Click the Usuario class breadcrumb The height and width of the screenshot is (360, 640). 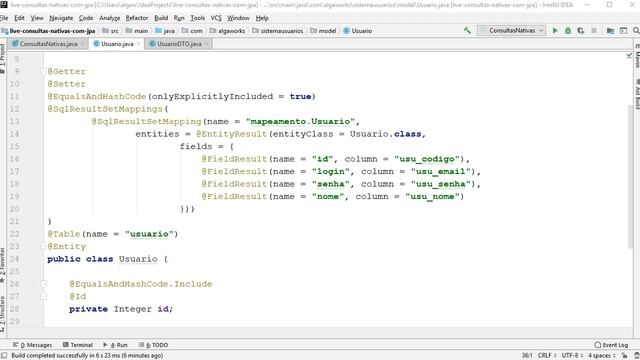point(358,31)
